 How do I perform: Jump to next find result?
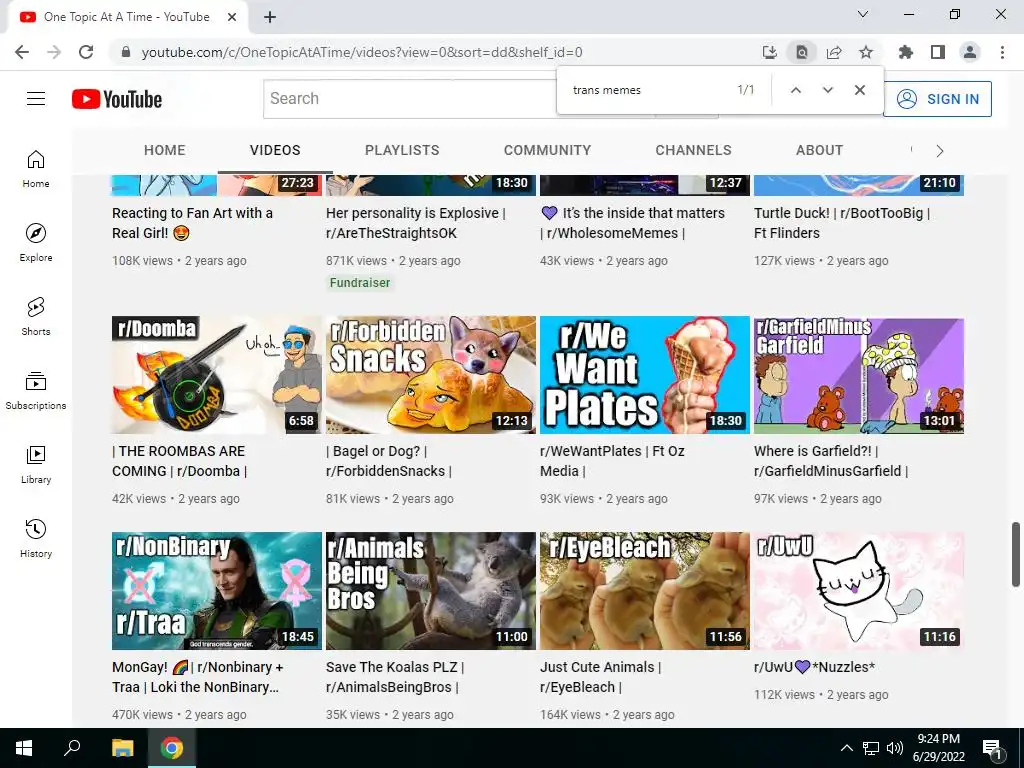(x=827, y=90)
